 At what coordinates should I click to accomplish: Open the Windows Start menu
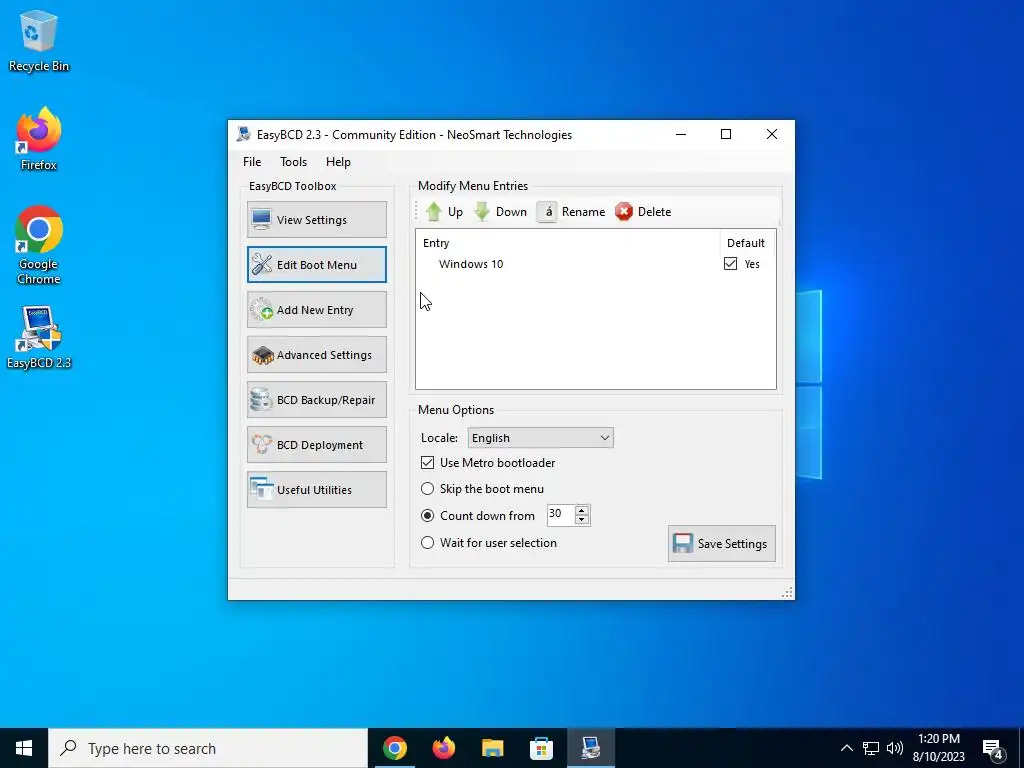(24, 748)
